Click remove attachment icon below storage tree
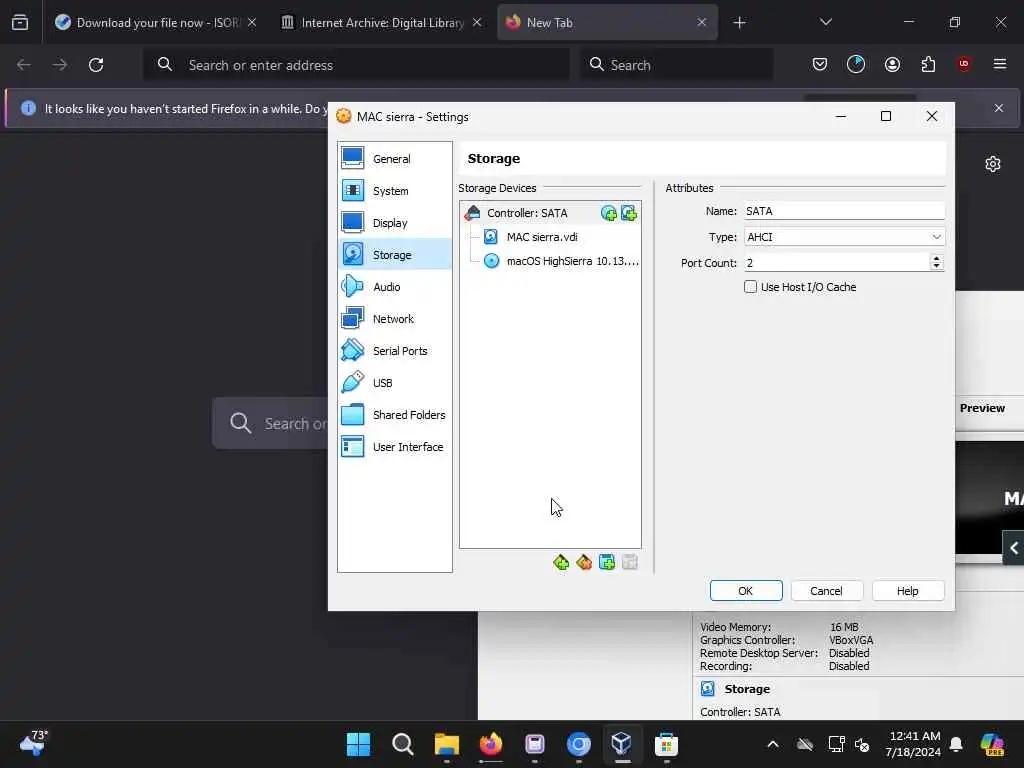Image resolution: width=1024 pixels, height=768 pixels. [630, 562]
